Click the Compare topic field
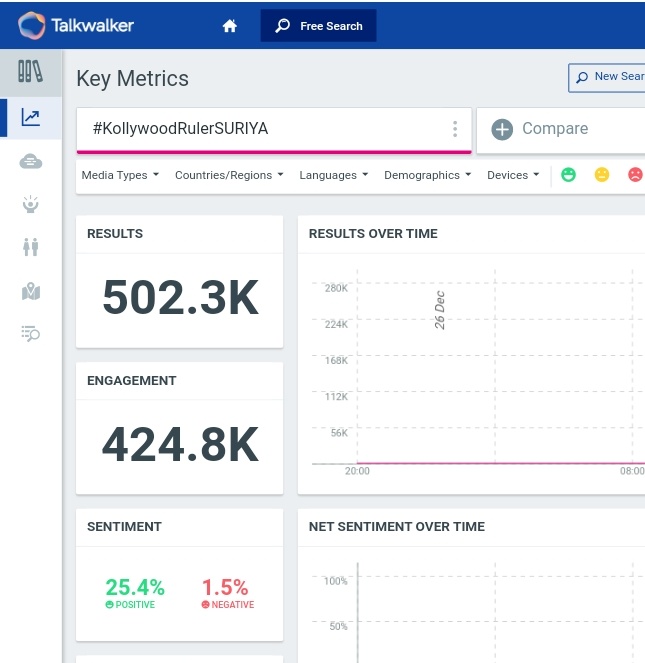Viewport: 645px width, 663px height. 561,130
